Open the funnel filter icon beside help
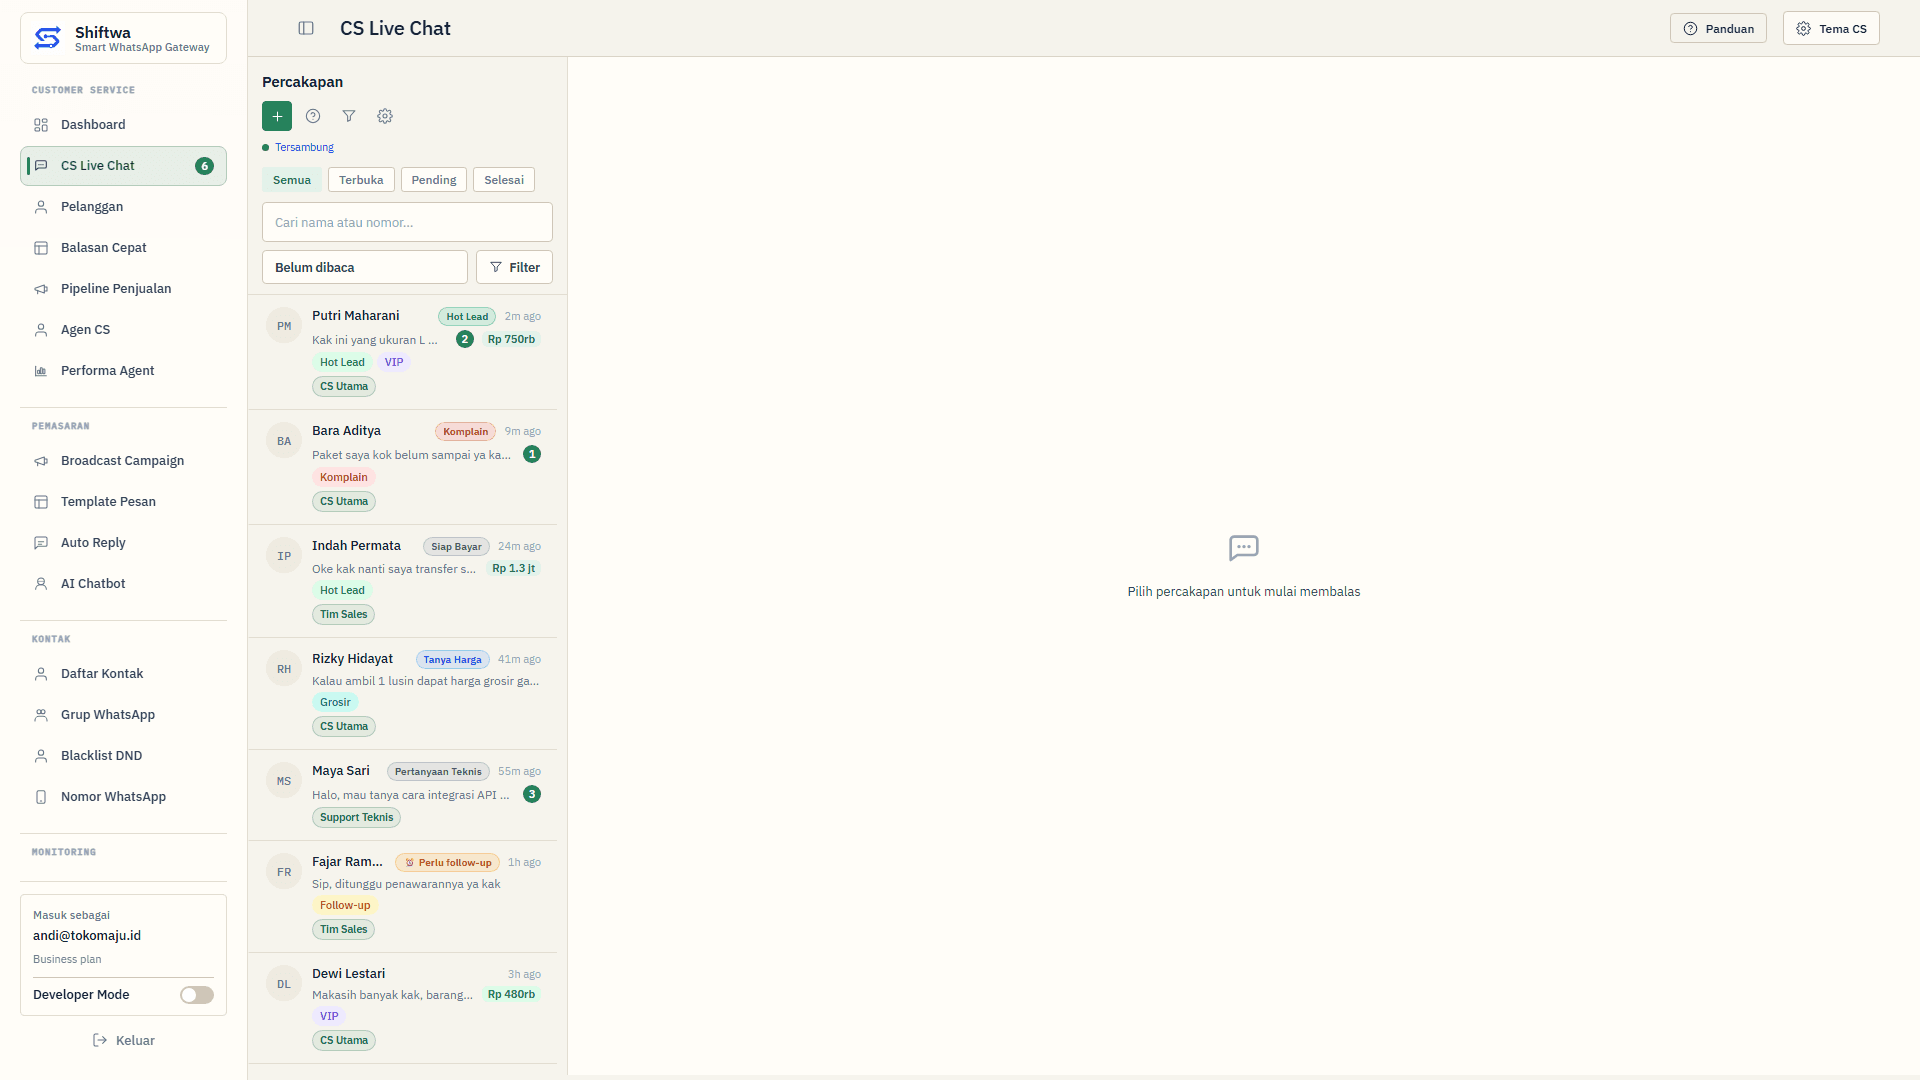The height and width of the screenshot is (1080, 1920). pyautogui.click(x=349, y=116)
